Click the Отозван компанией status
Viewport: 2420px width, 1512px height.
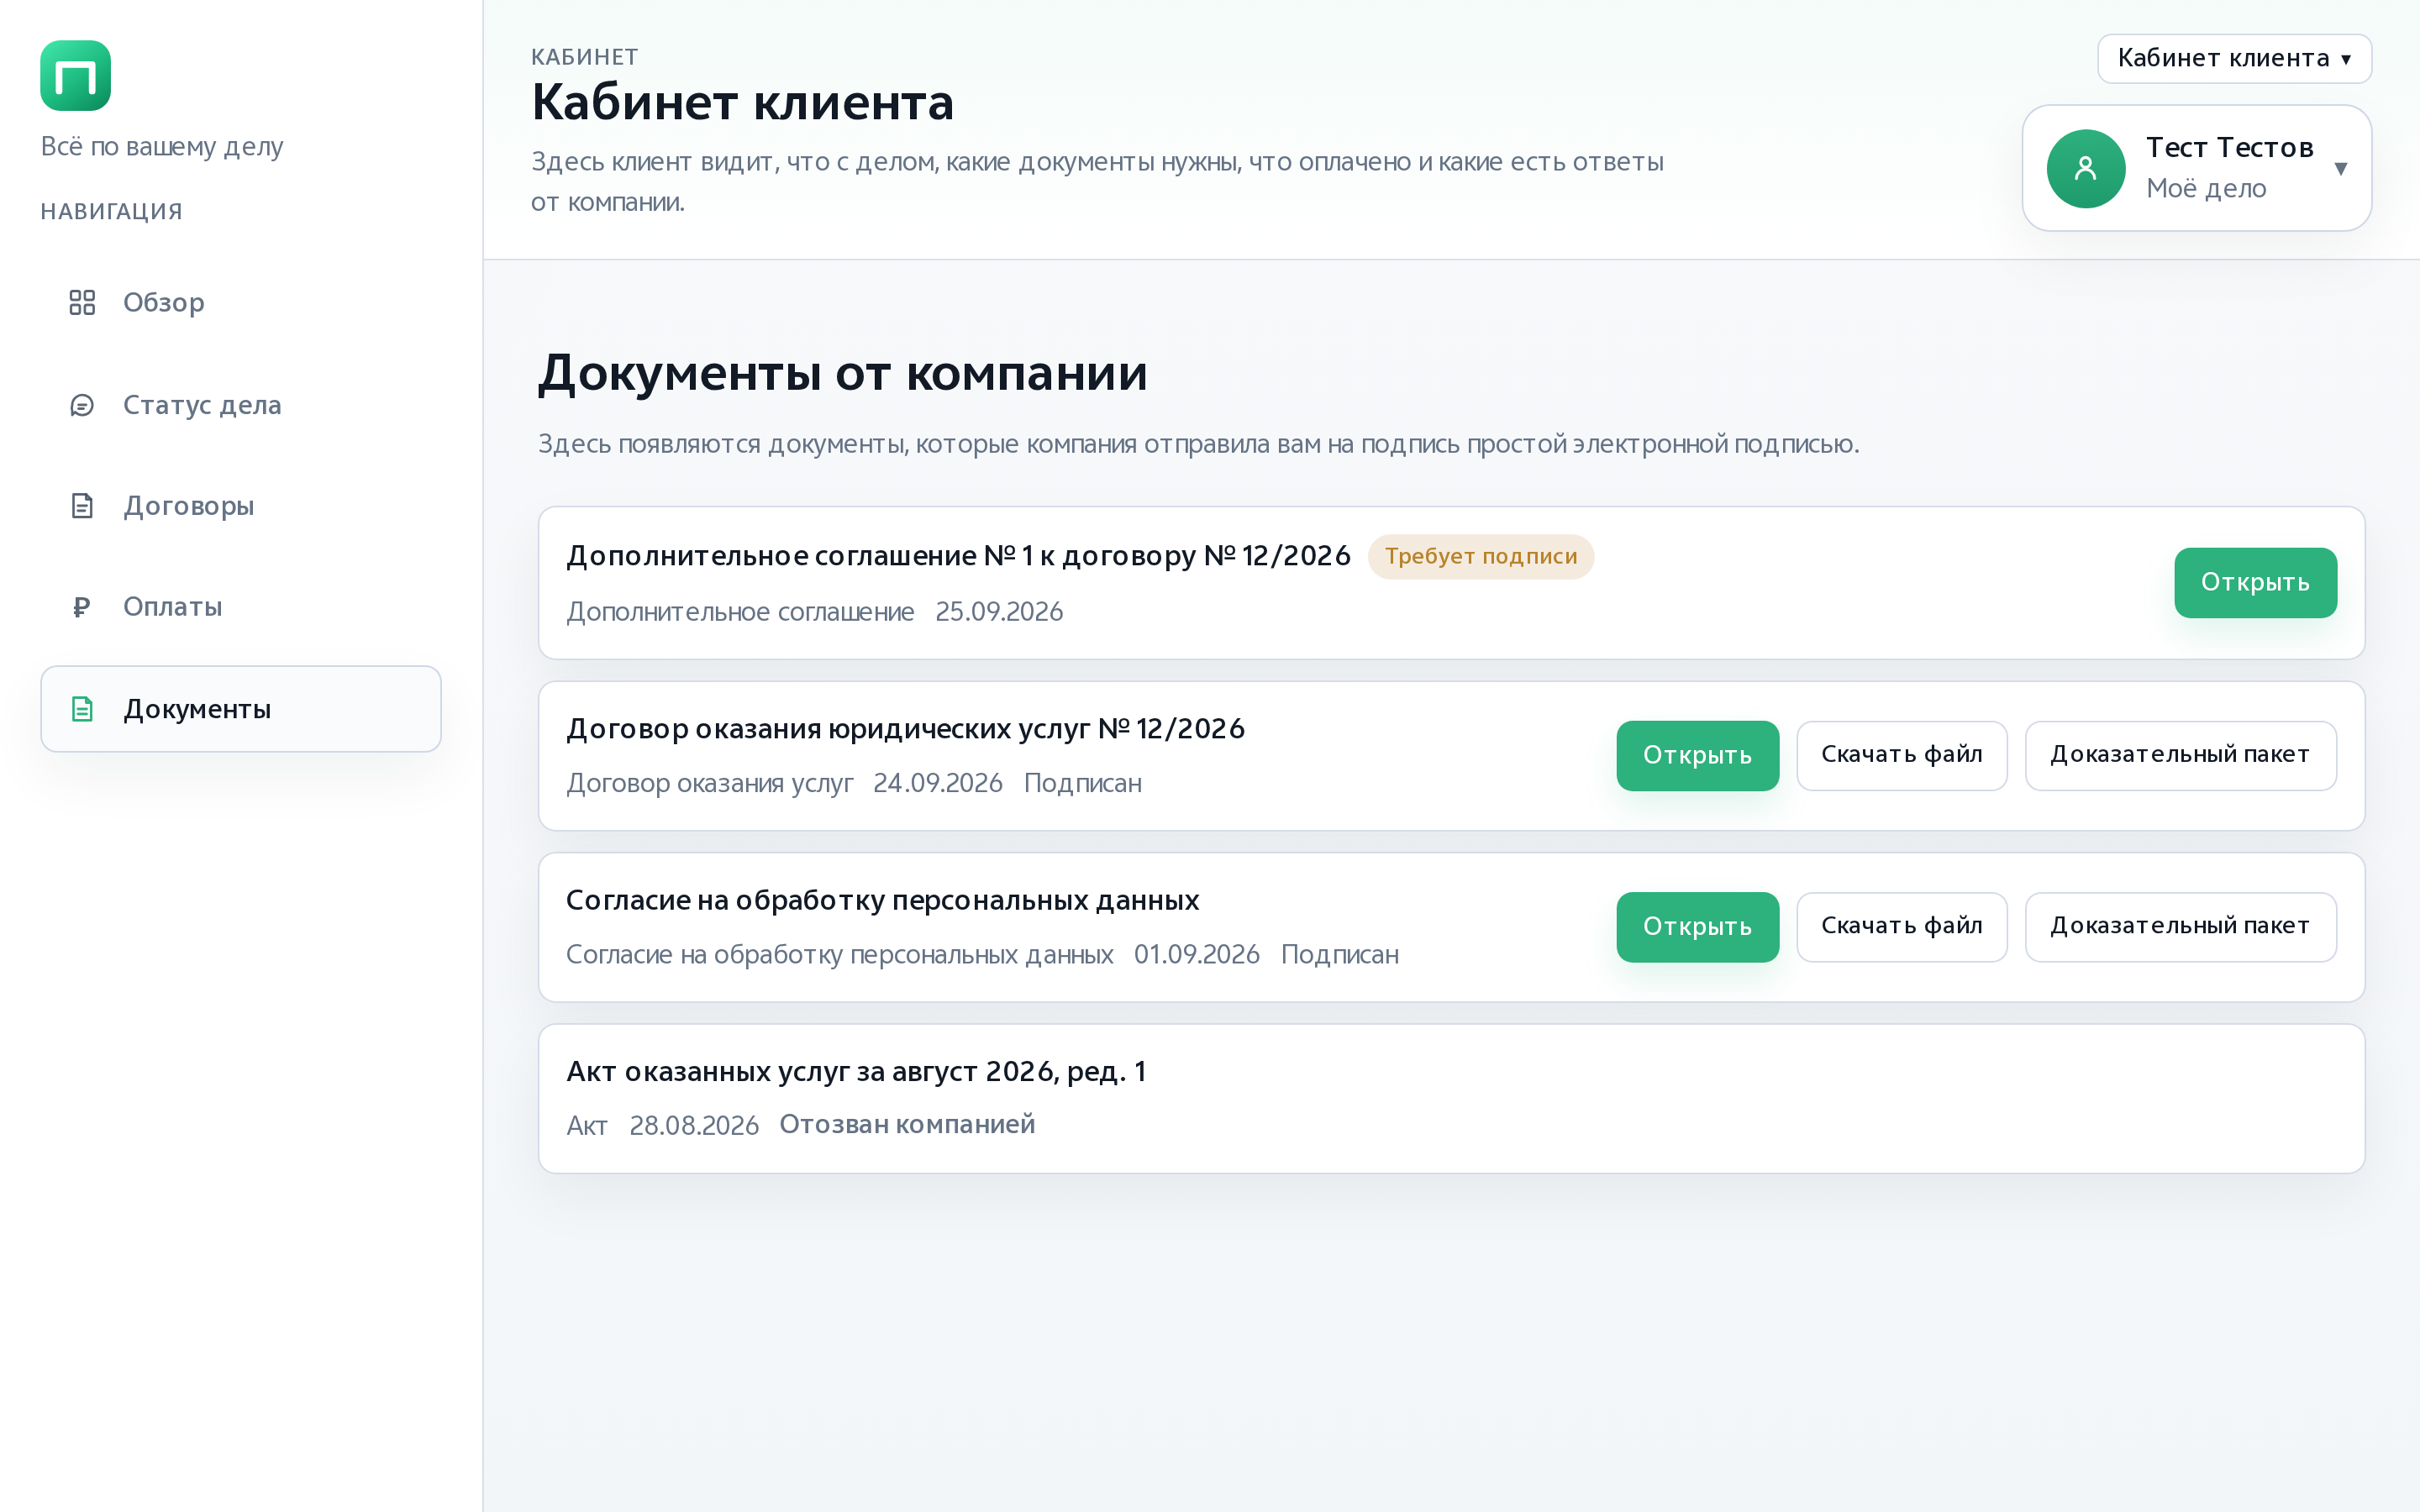click(907, 1125)
